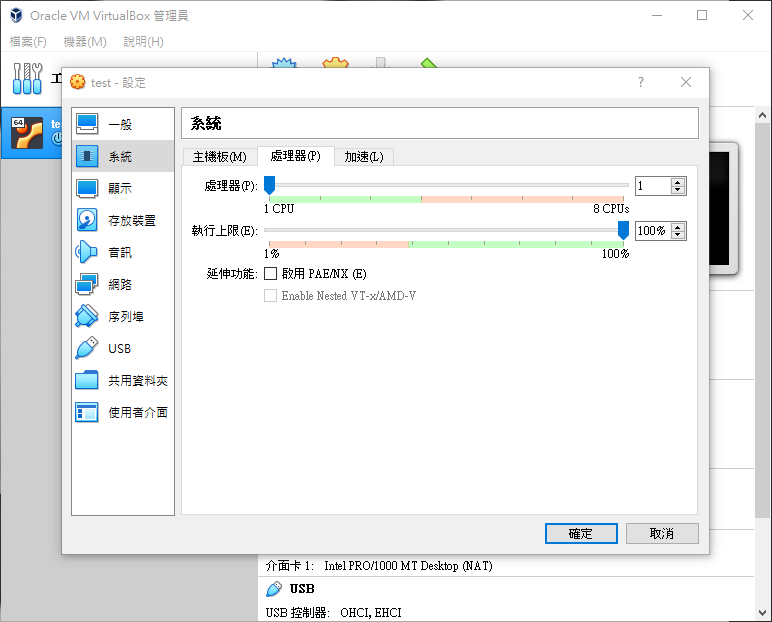Click the execution cap 100% input field
This screenshot has width=772, height=622.
653,230
